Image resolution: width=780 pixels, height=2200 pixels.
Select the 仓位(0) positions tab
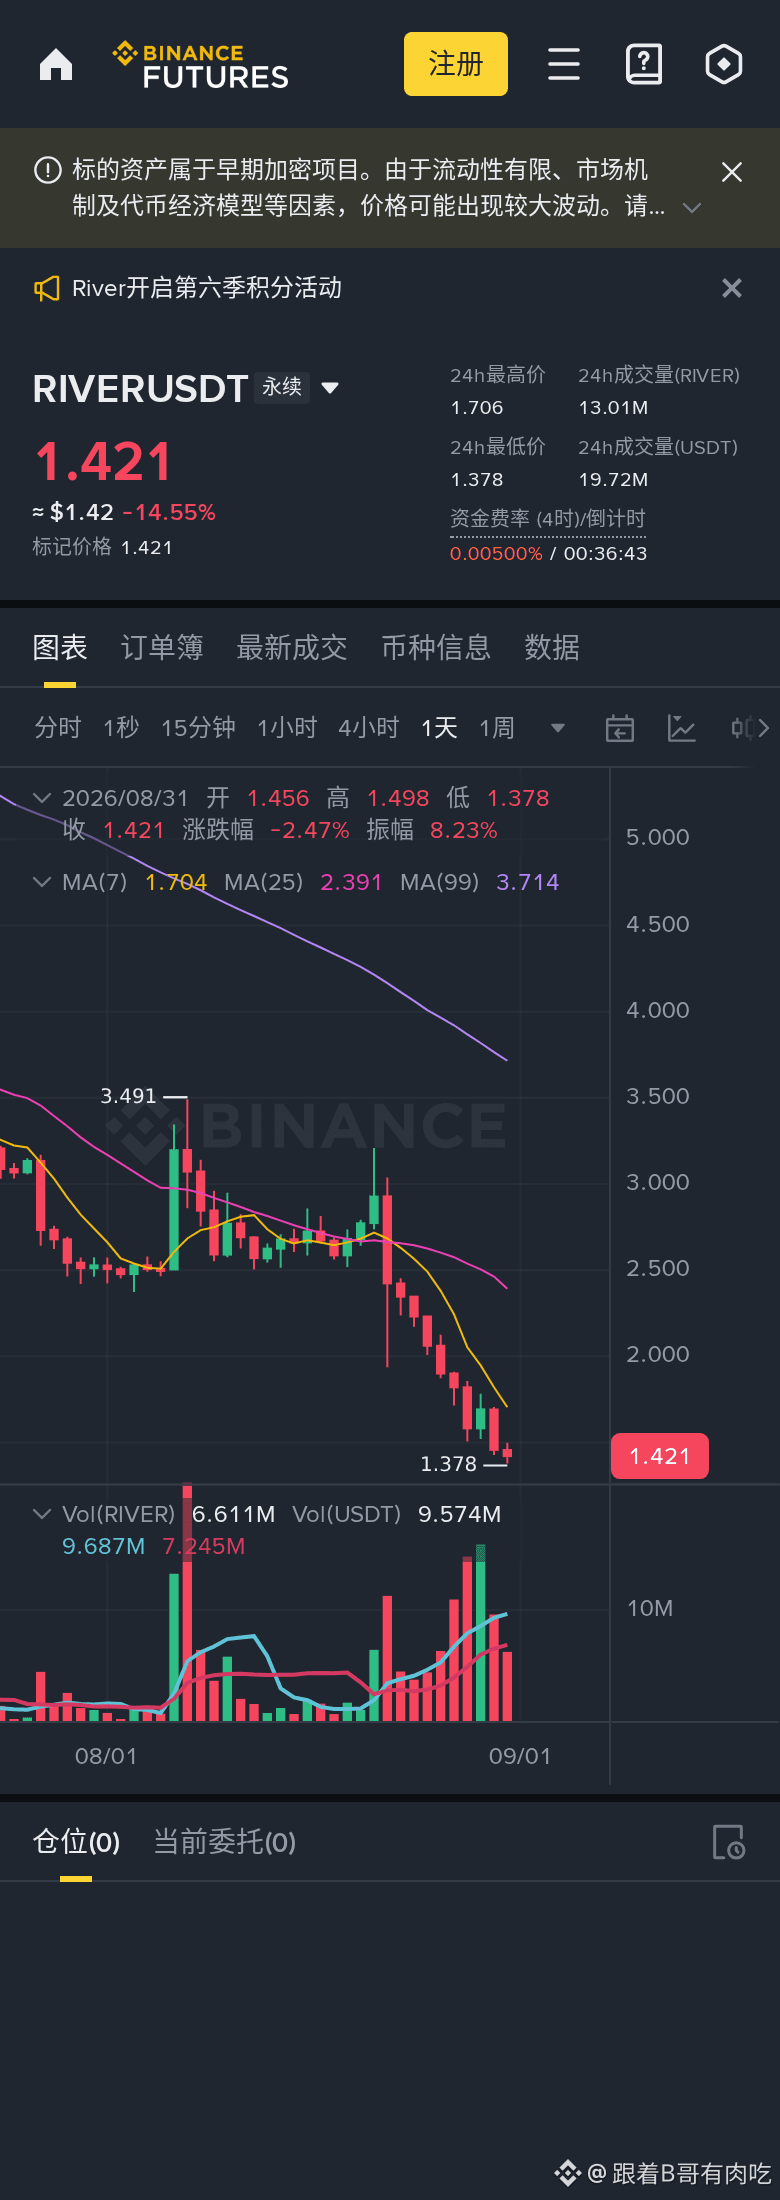pyautogui.click(x=76, y=1842)
